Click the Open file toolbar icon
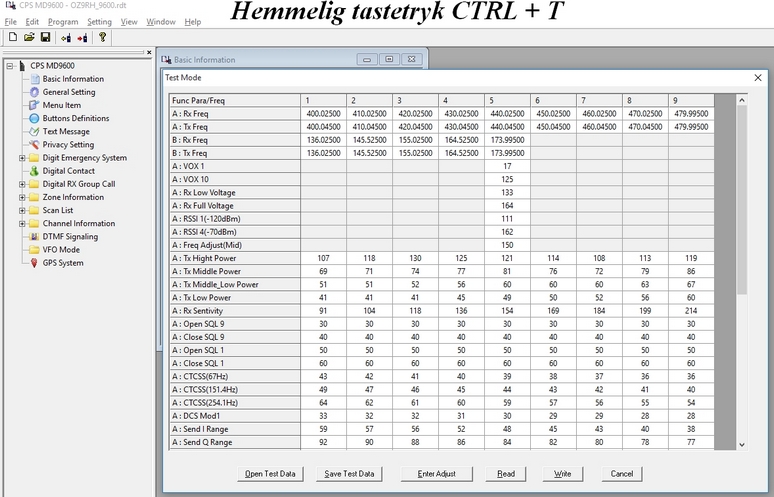Viewport: 774px width, 497px height. pos(29,37)
